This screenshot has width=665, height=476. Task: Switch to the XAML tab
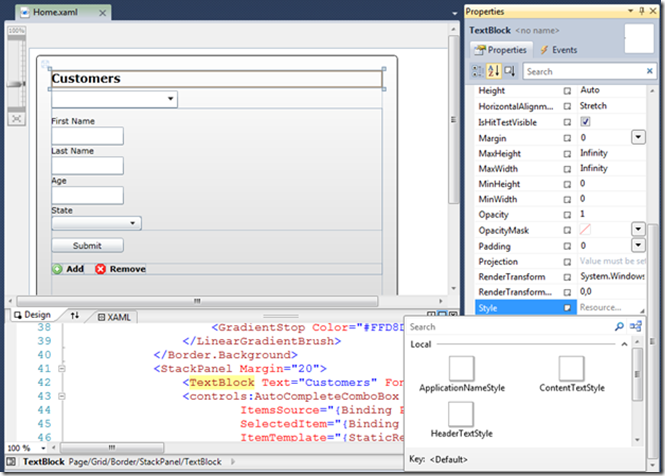(x=114, y=317)
